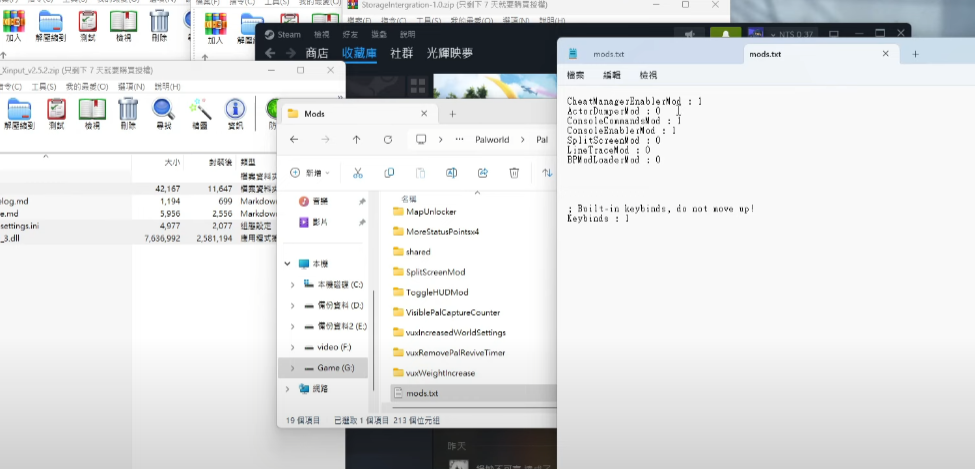The width and height of the screenshot is (975, 469).
Task: Refresh the Mods folder view
Action: point(388,139)
